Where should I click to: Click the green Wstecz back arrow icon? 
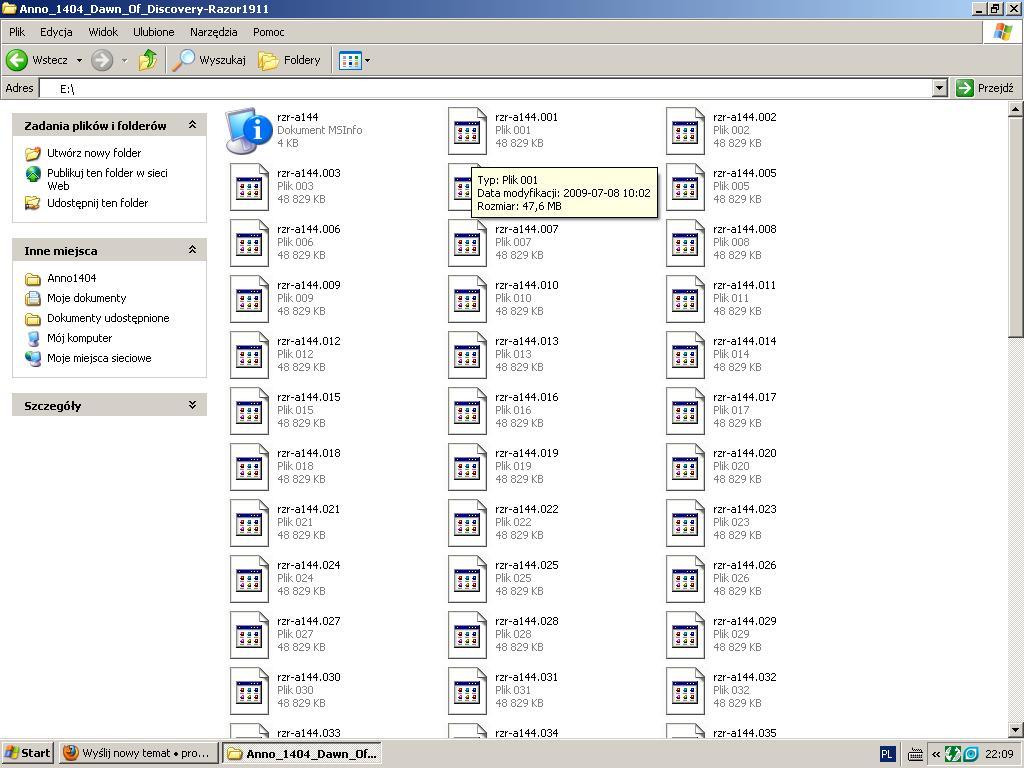tap(17, 60)
